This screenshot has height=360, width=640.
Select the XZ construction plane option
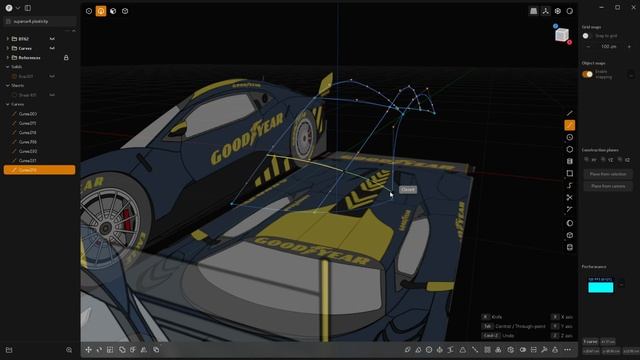[x=624, y=160]
